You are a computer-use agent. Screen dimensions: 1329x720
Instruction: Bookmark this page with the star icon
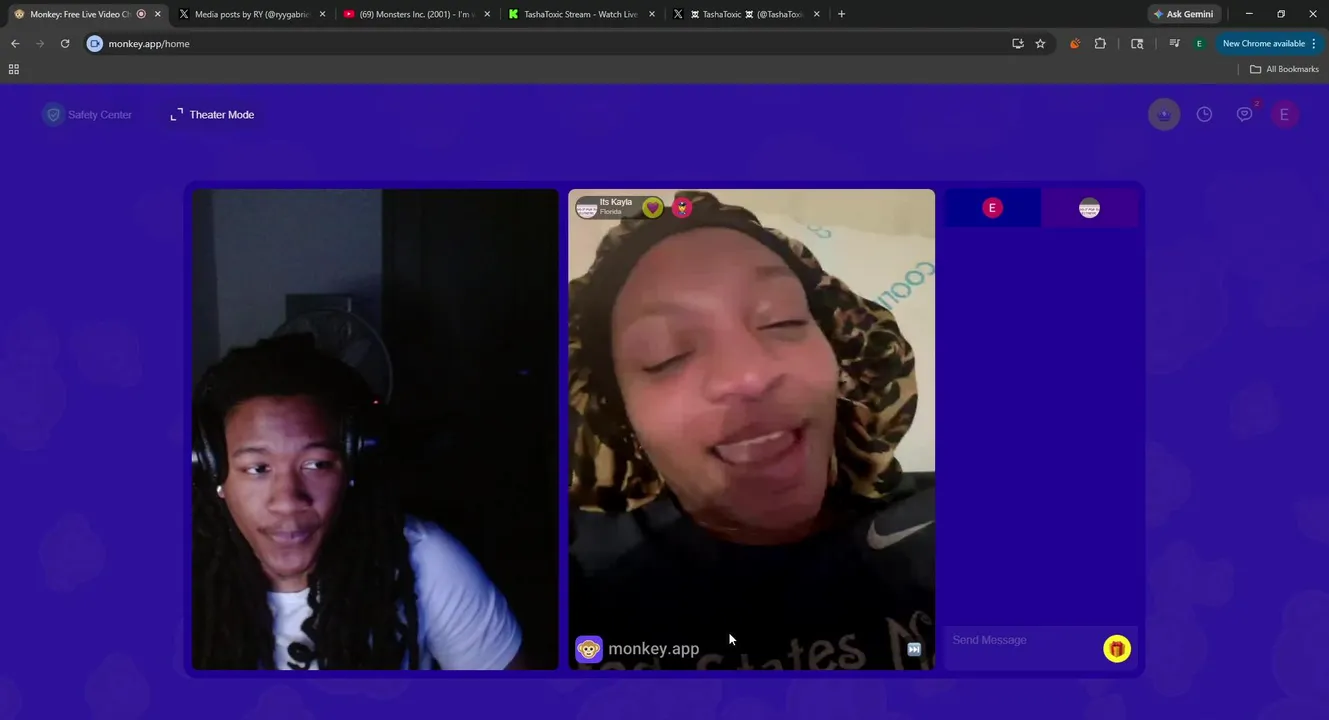pyautogui.click(x=1040, y=44)
